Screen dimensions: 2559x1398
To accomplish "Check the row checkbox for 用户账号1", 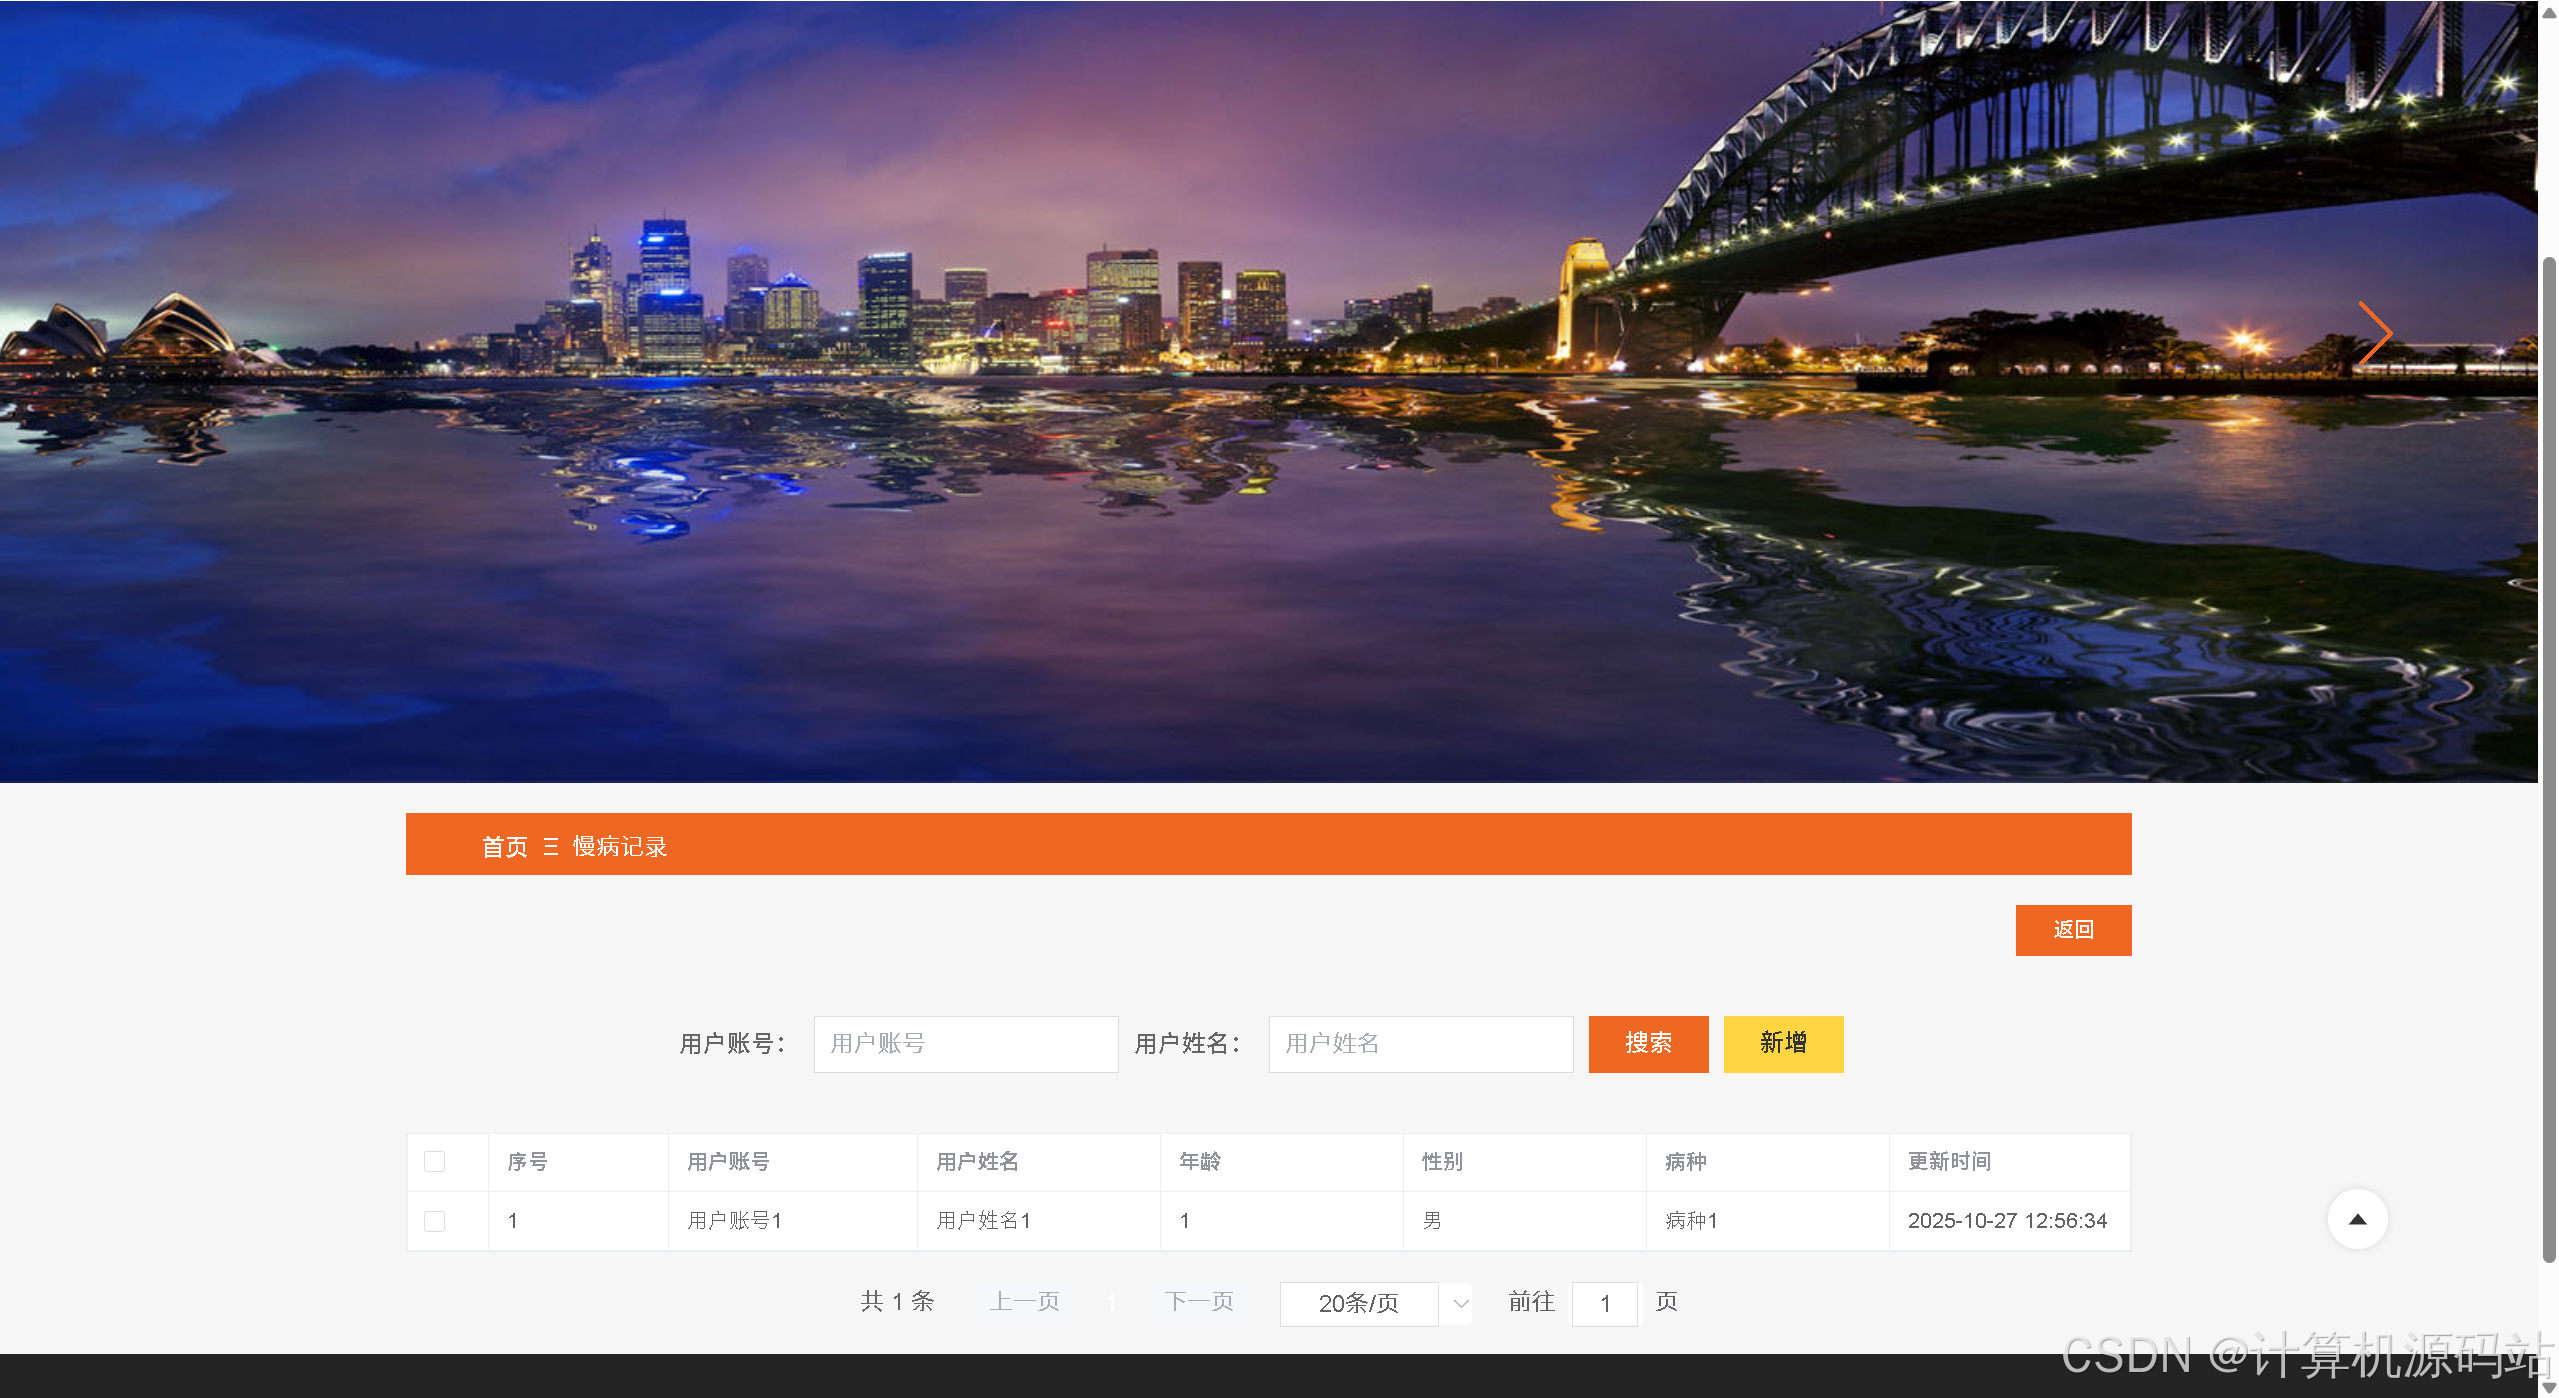I will point(434,1221).
